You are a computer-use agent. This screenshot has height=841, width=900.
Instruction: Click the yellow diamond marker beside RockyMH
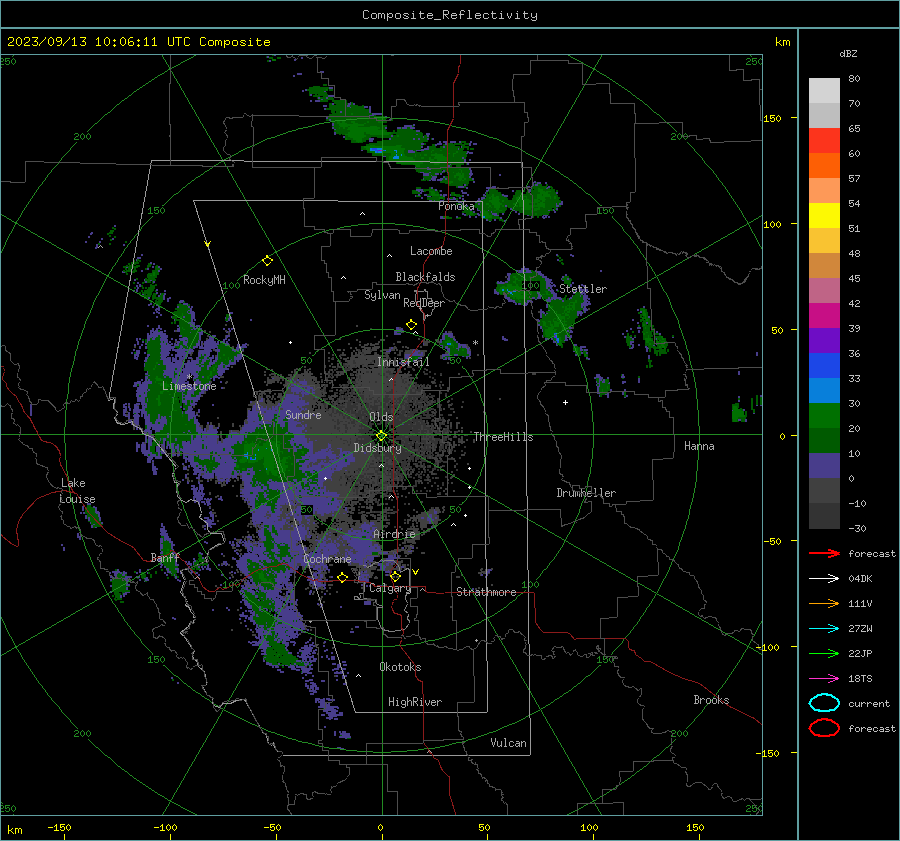(x=267, y=261)
